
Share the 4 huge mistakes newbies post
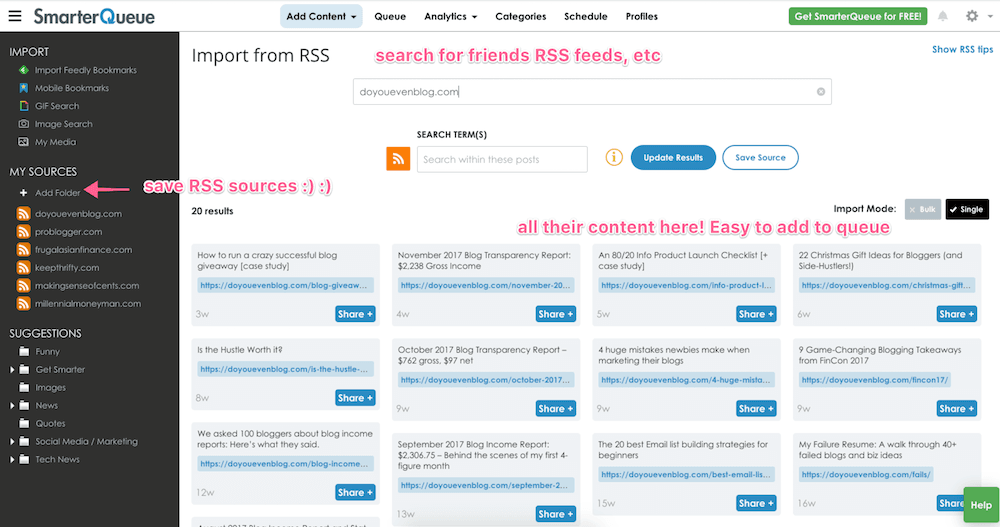point(756,408)
